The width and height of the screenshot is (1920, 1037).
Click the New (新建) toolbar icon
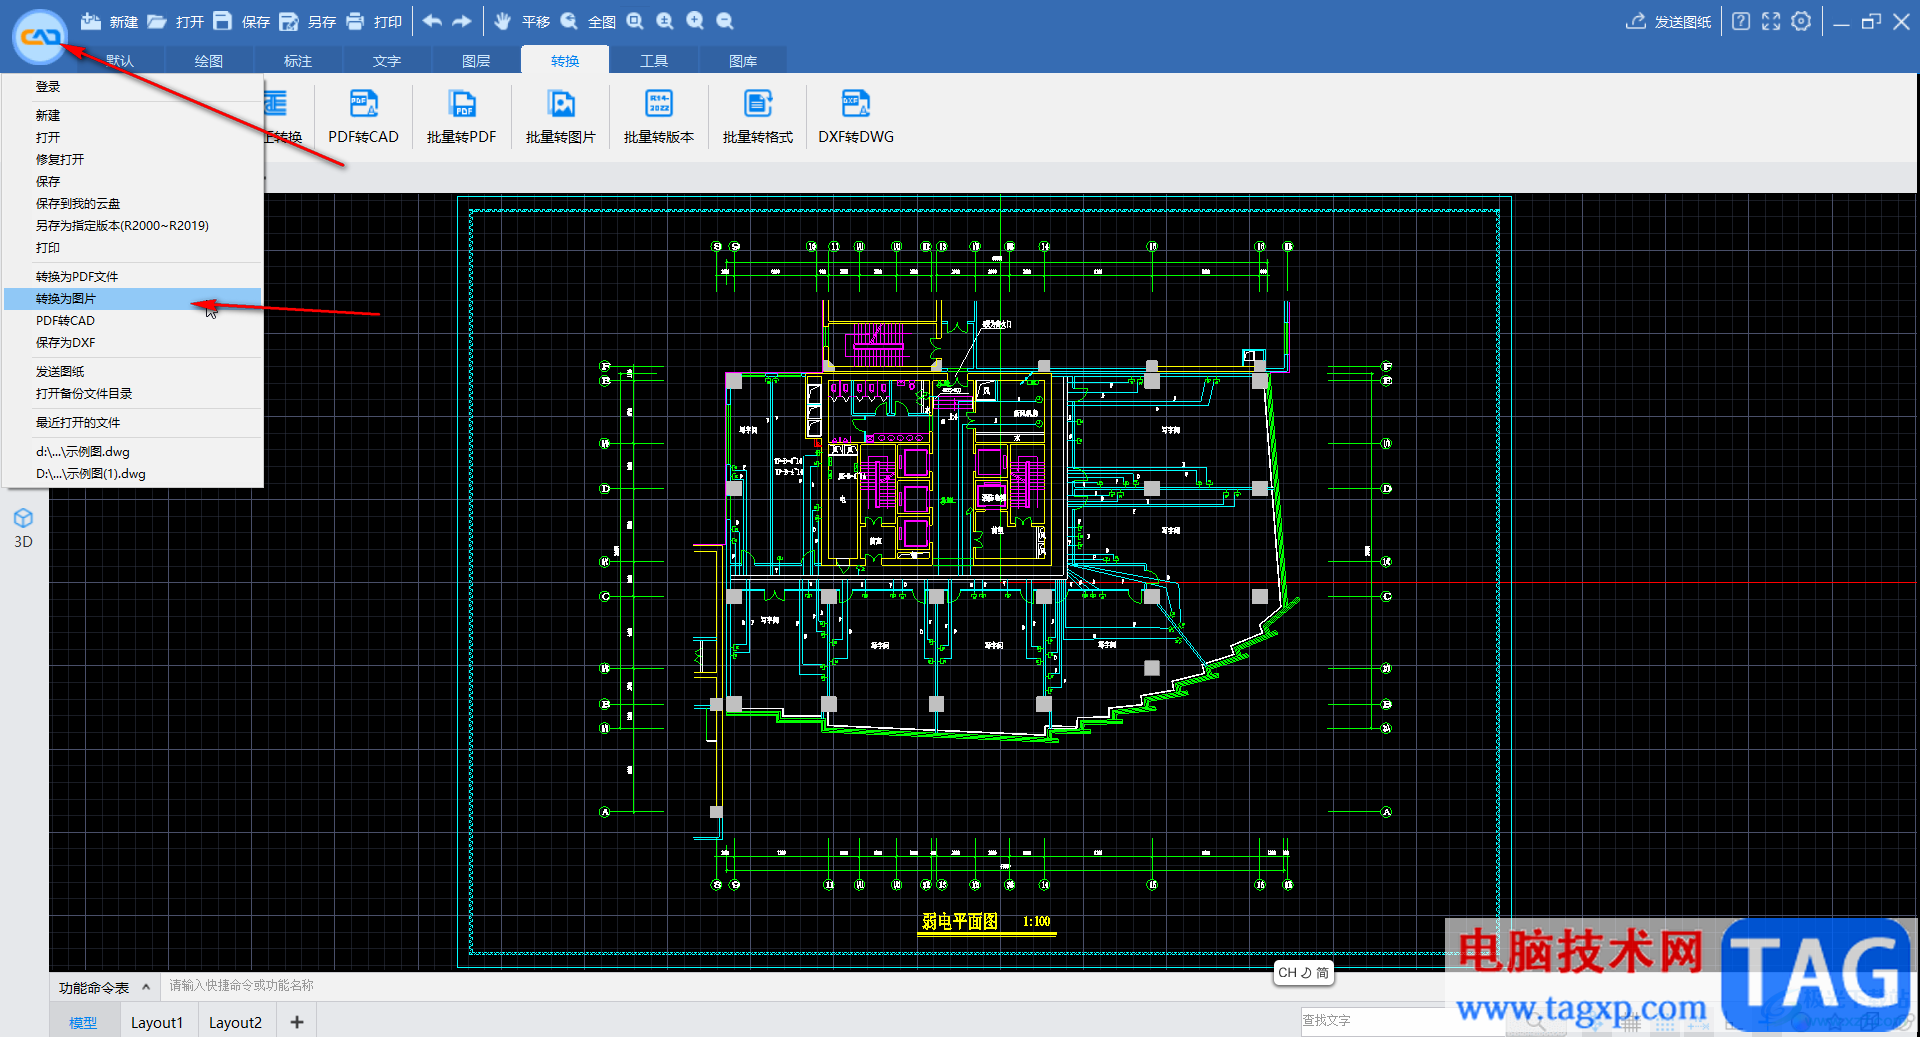[91, 21]
